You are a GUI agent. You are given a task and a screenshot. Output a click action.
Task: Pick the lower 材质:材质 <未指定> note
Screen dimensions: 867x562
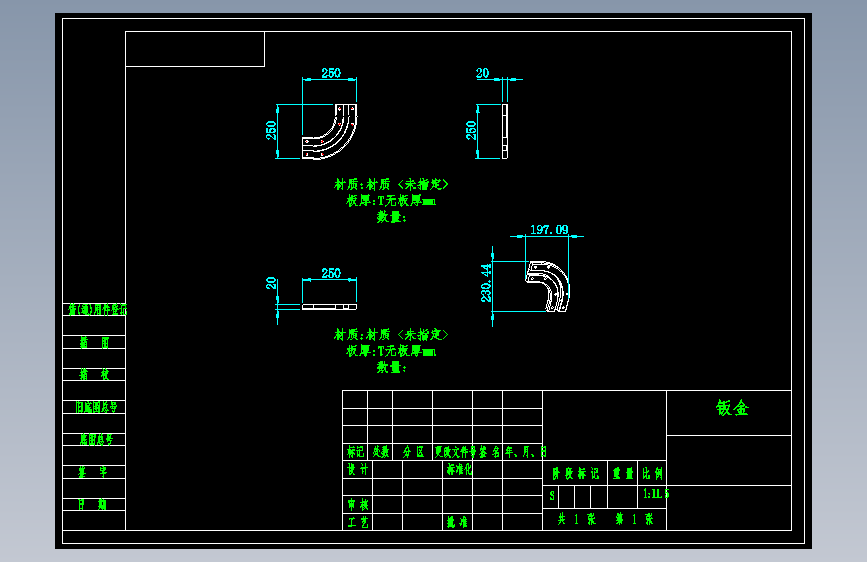391,335
